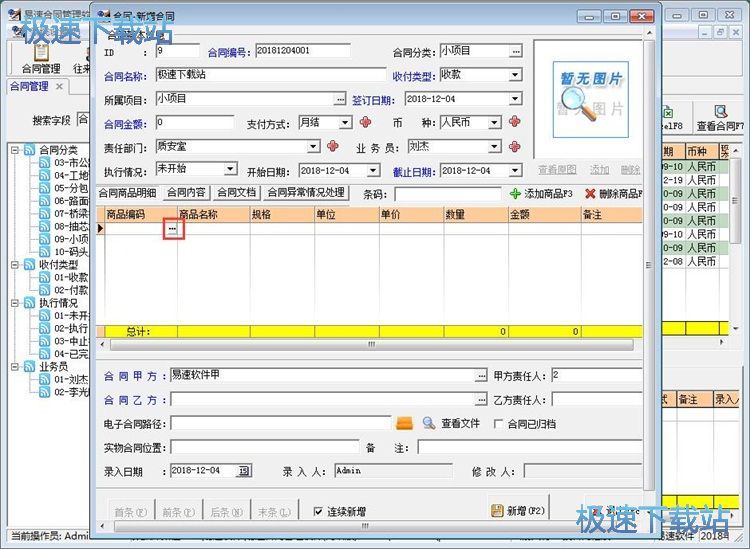Click the dialog bottom horizontal scrollbar
Viewport: 750px width, 549px height.
[364, 526]
